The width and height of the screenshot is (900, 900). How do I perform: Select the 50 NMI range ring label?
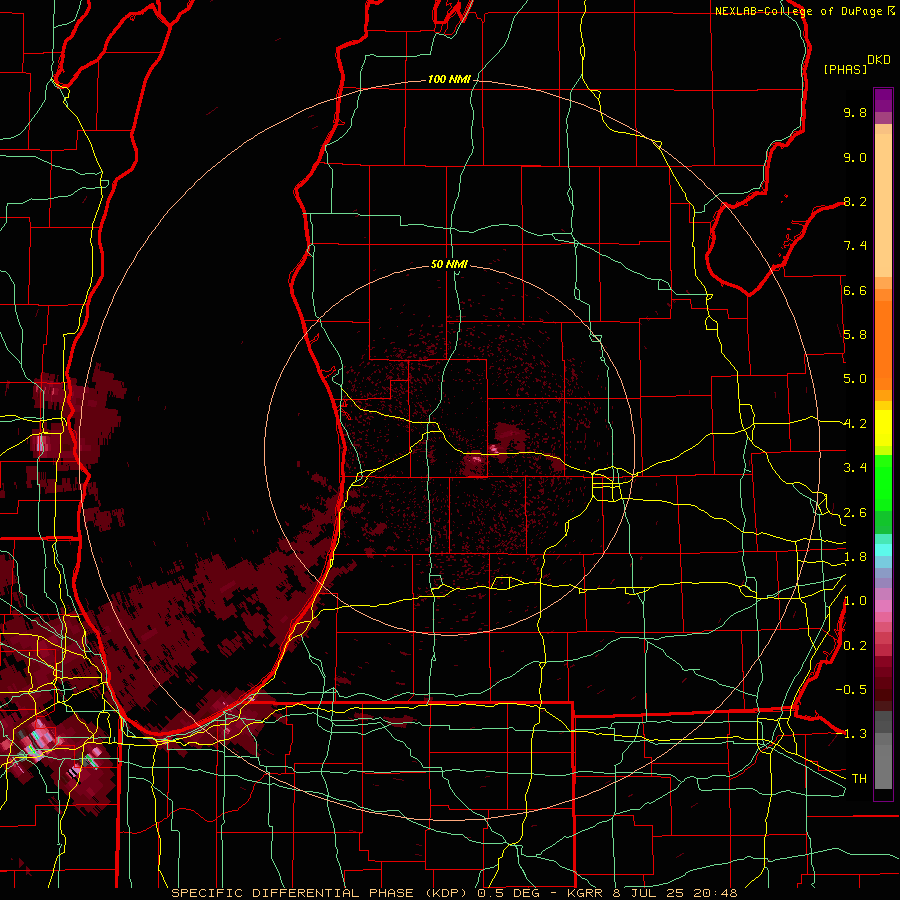click(449, 264)
